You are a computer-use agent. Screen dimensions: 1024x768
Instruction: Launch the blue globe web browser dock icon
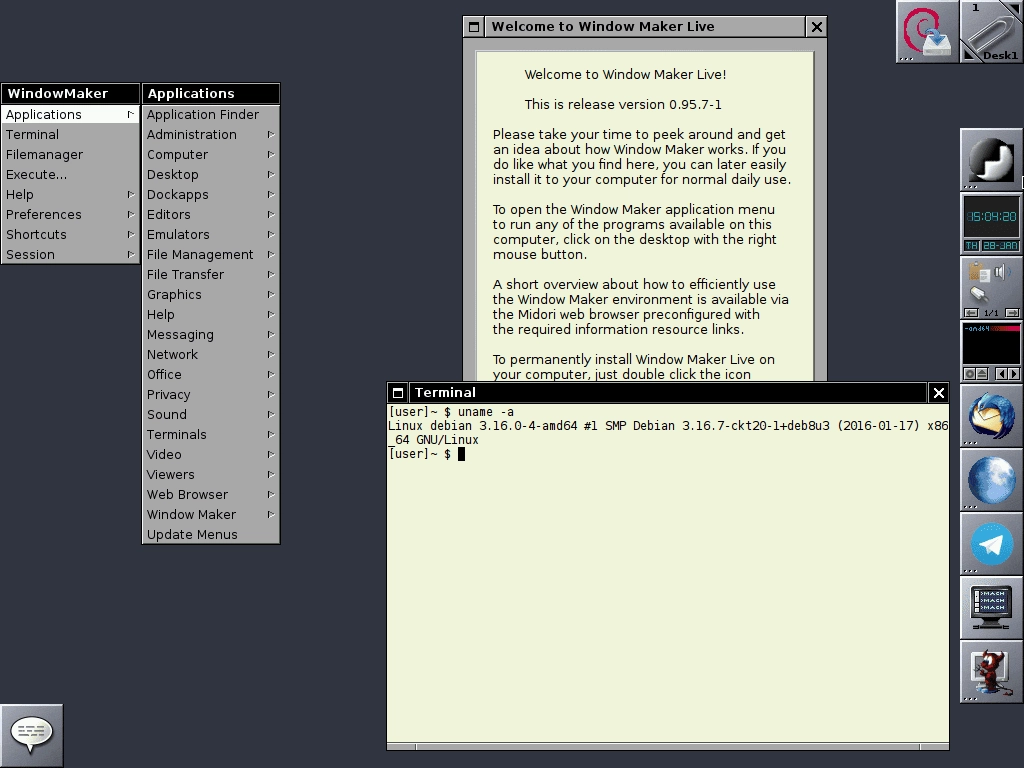[x=991, y=479]
